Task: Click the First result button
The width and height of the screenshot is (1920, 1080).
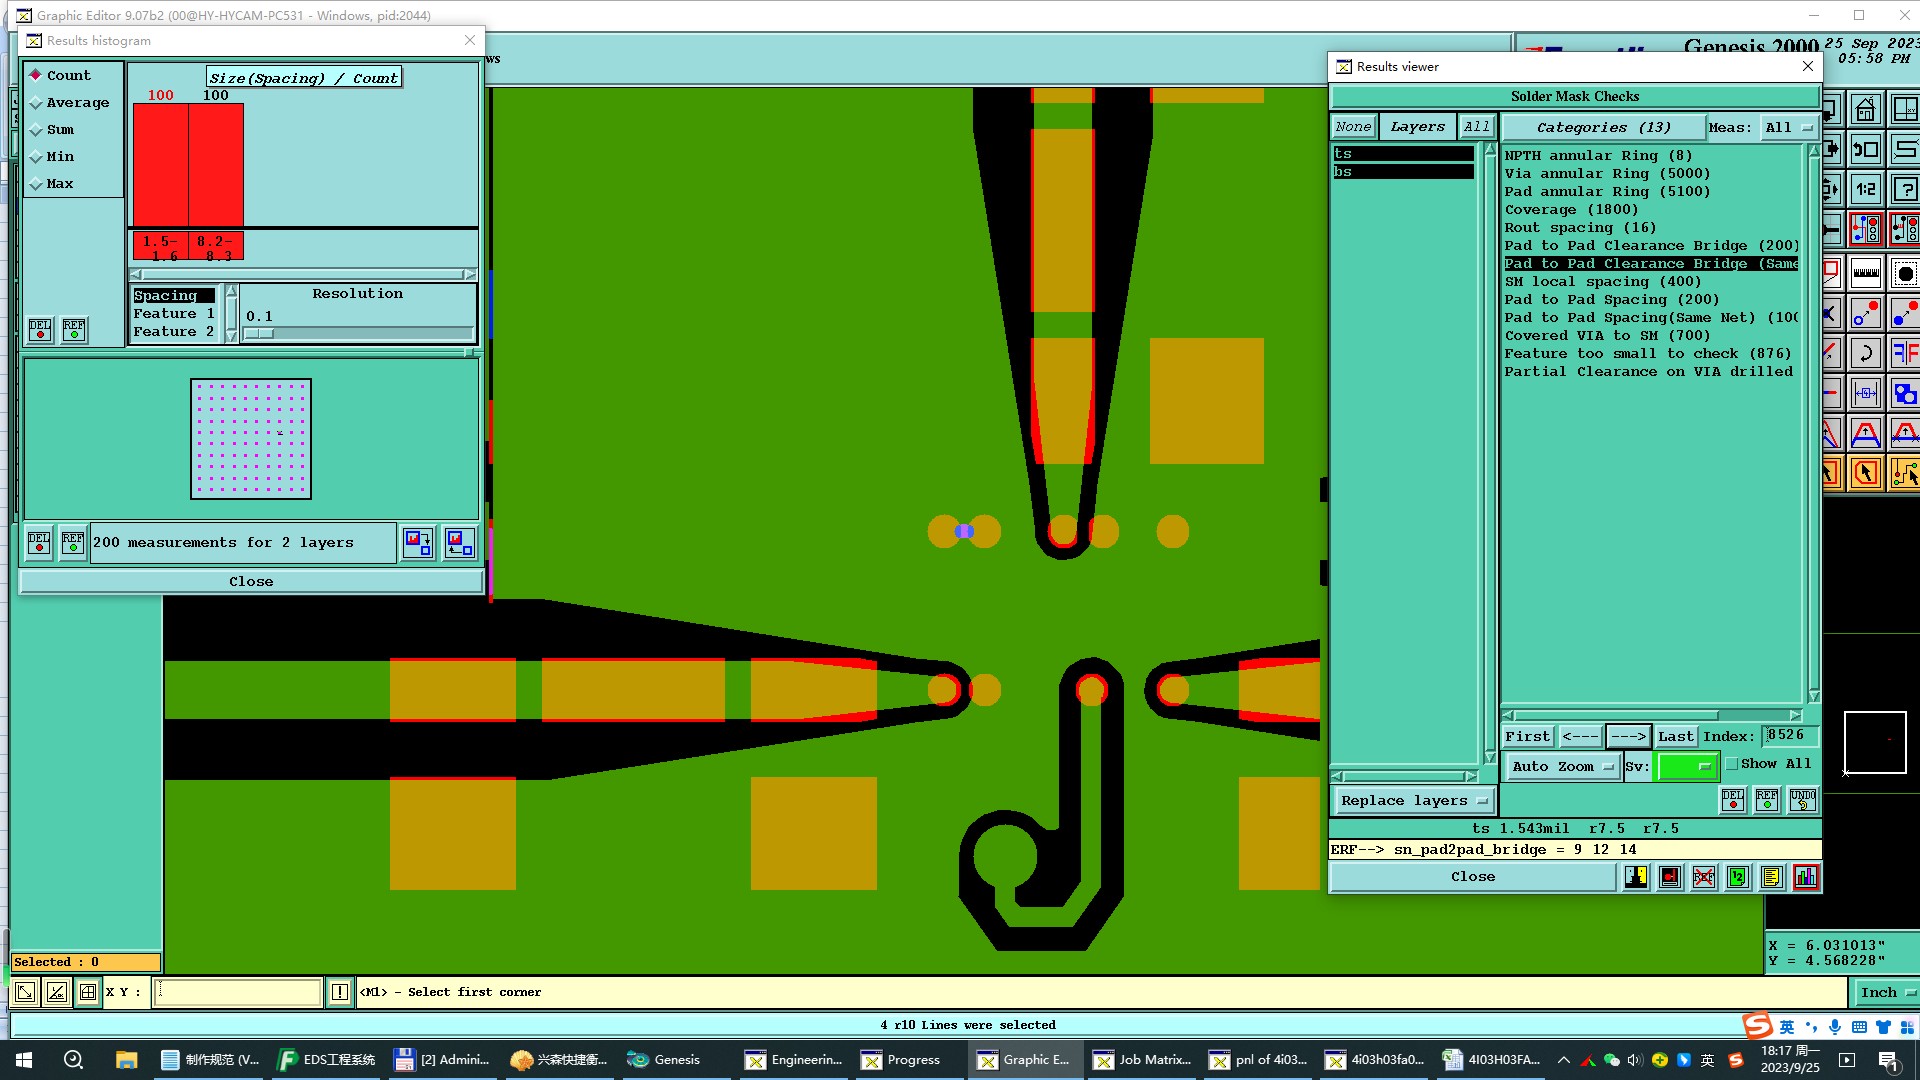Action: coord(1527,736)
